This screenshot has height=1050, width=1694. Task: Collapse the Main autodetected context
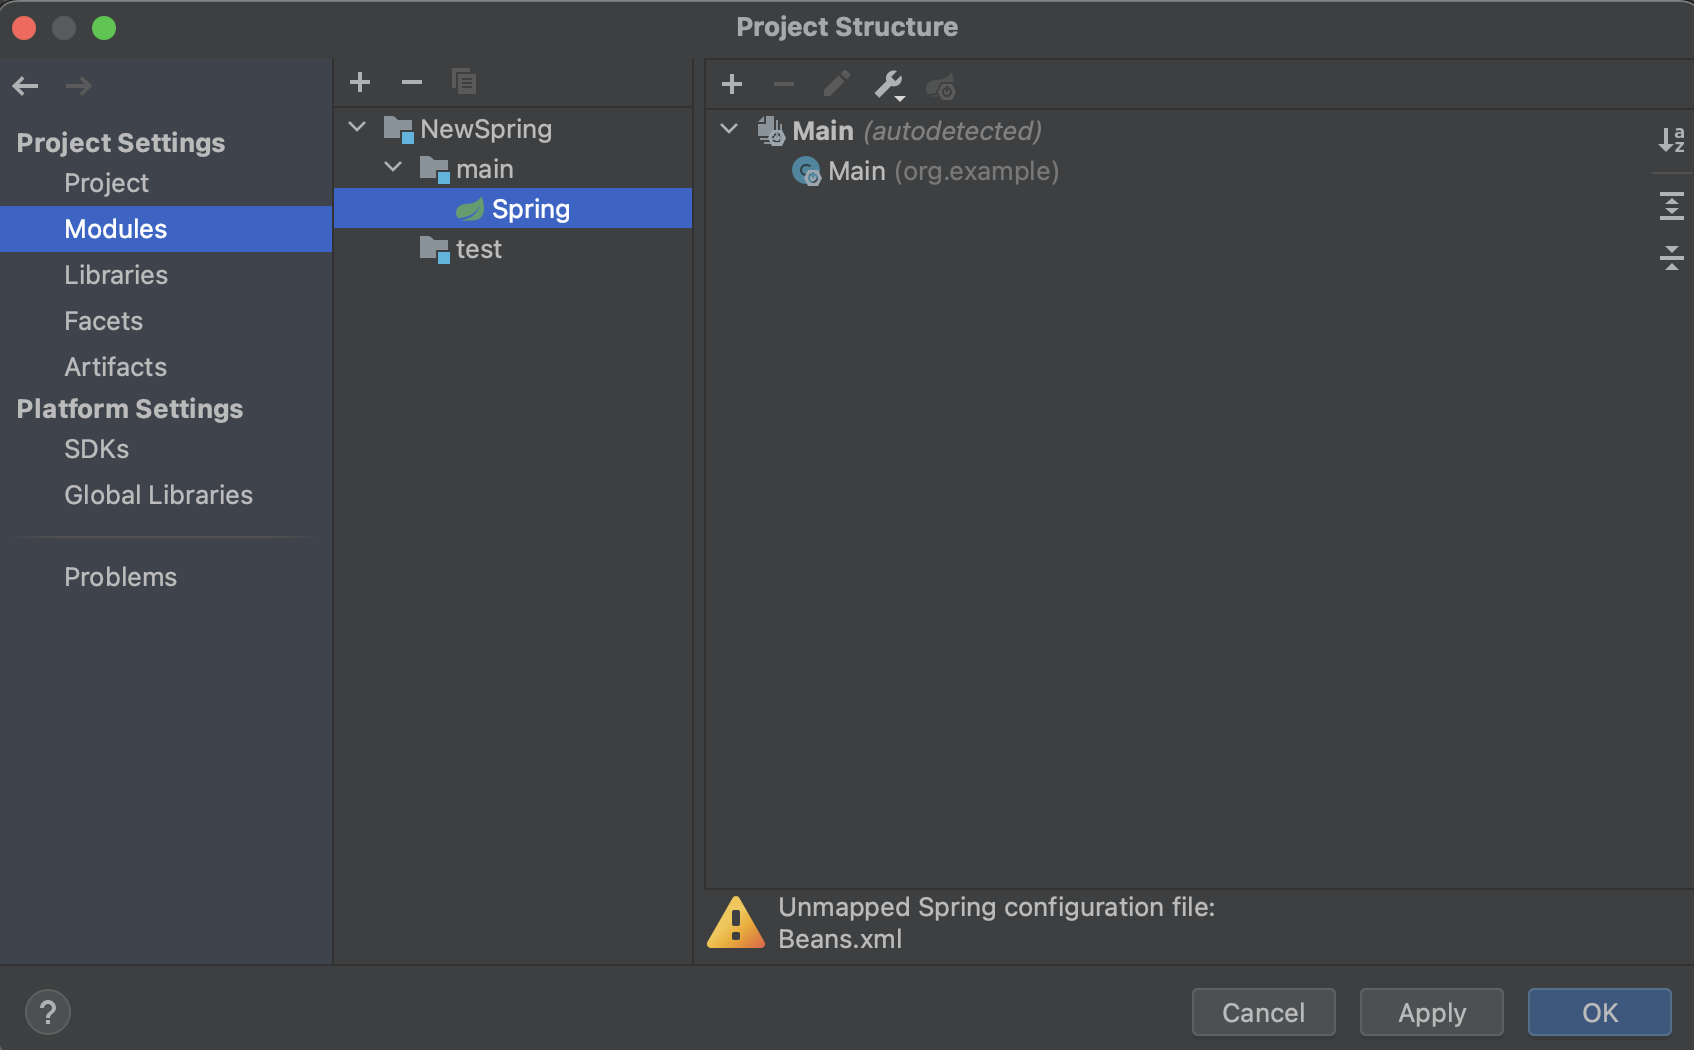[x=729, y=130]
